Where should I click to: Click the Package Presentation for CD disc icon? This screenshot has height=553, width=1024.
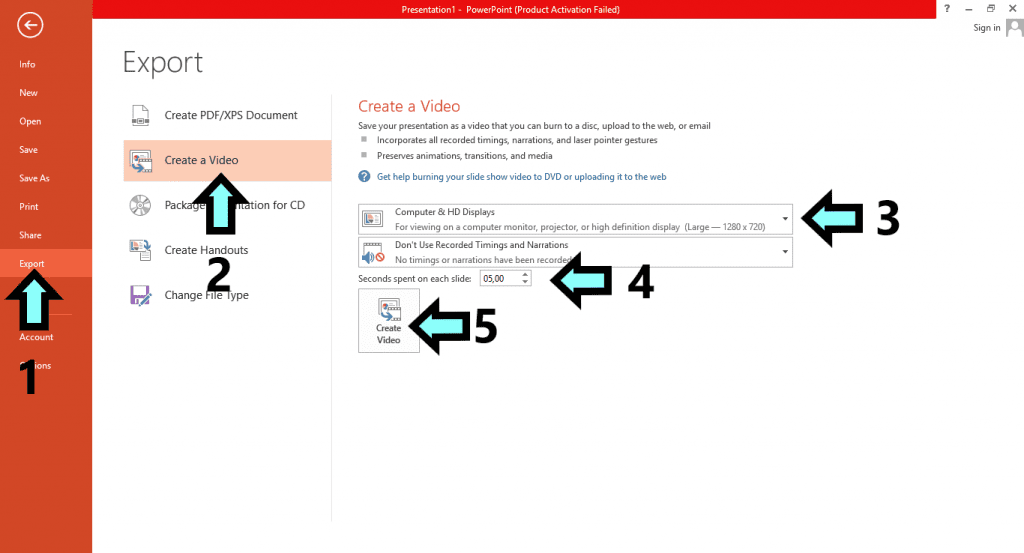140,205
